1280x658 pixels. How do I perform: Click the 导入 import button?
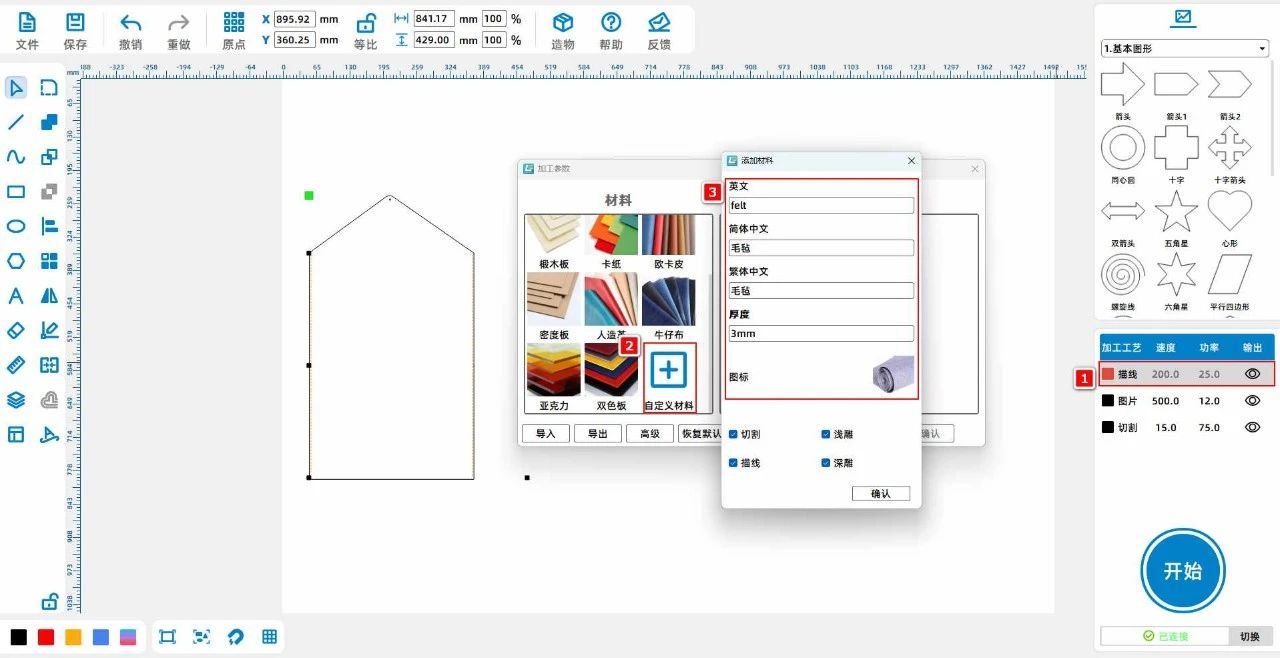pos(546,434)
